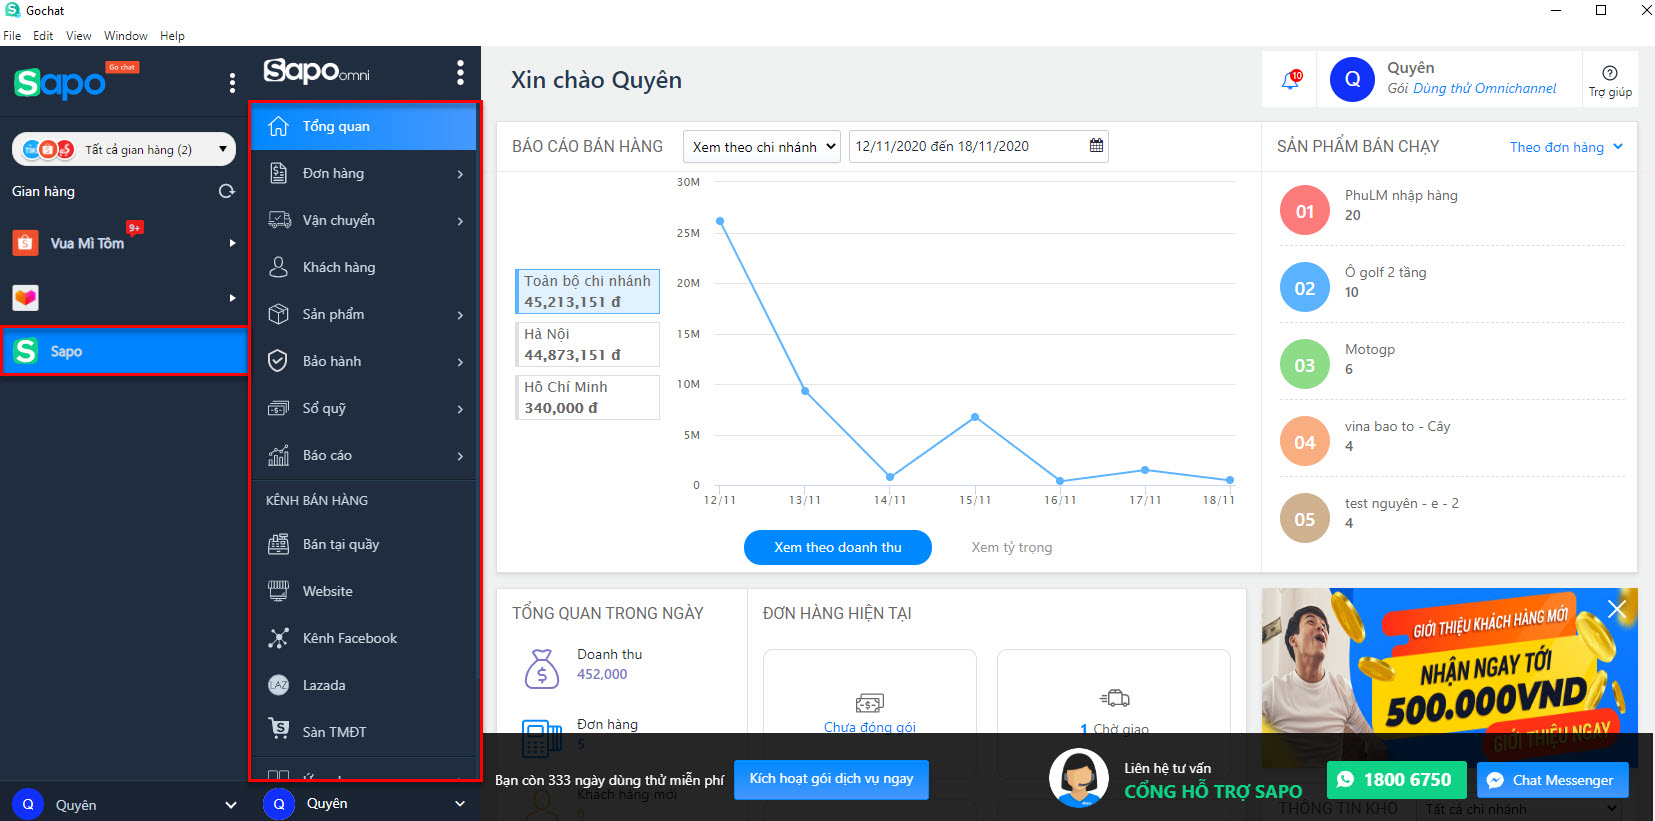
Task: Expand Quyên account menu in Sapo sidebar
Action: pyautogui.click(x=460, y=803)
